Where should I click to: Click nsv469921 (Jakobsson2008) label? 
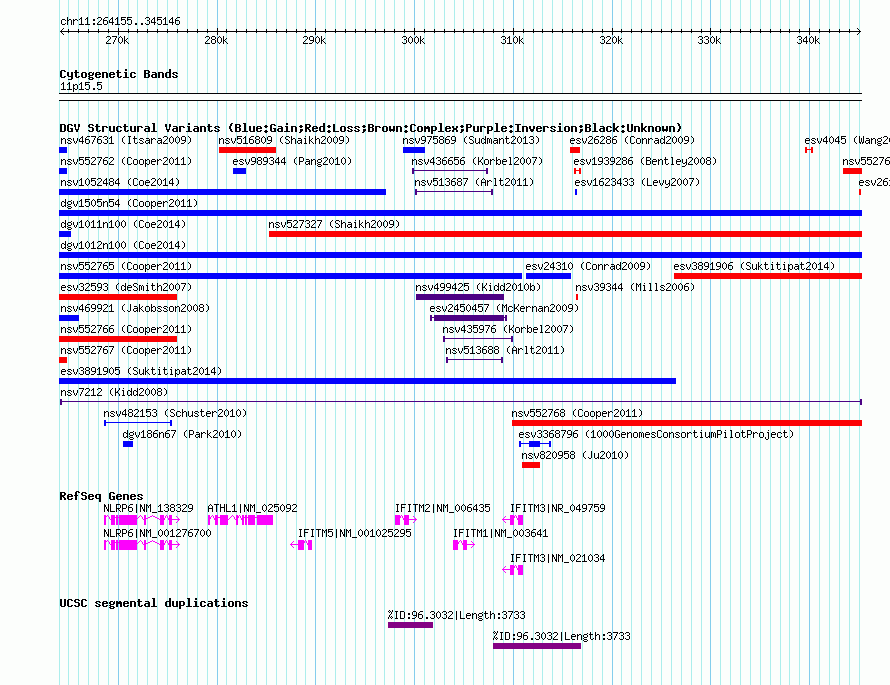(135, 308)
